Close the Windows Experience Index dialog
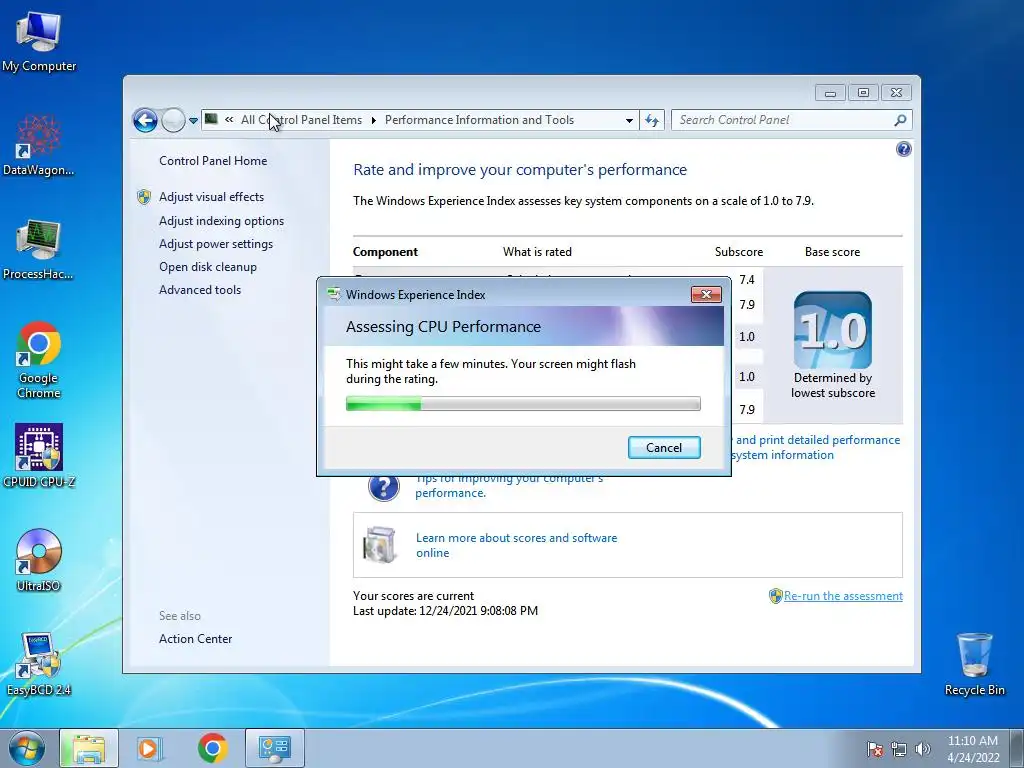Viewport: 1024px width, 768px height. pyautogui.click(x=706, y=295)
